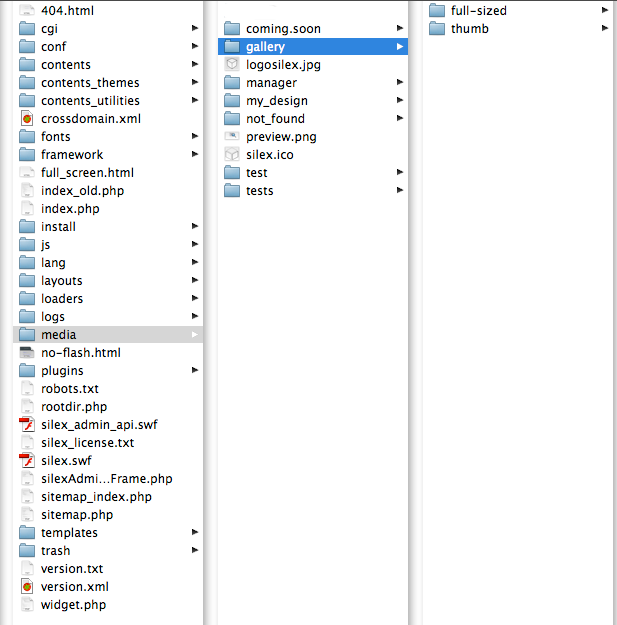Click the Flash icon of silex.swf
The height and width of the screenshot is (625, 617).
(x=27, y=460)
